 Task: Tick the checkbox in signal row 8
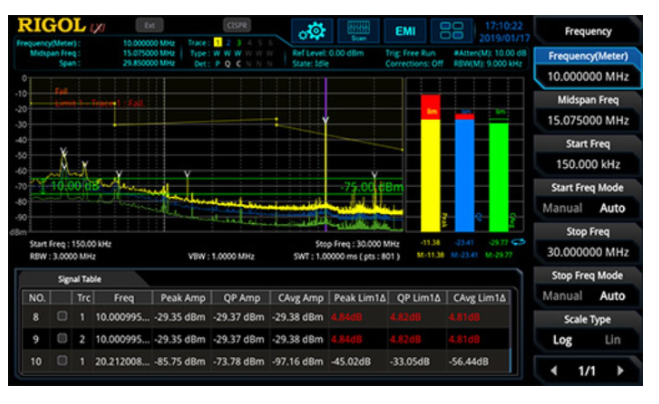(x=62, y=316)
